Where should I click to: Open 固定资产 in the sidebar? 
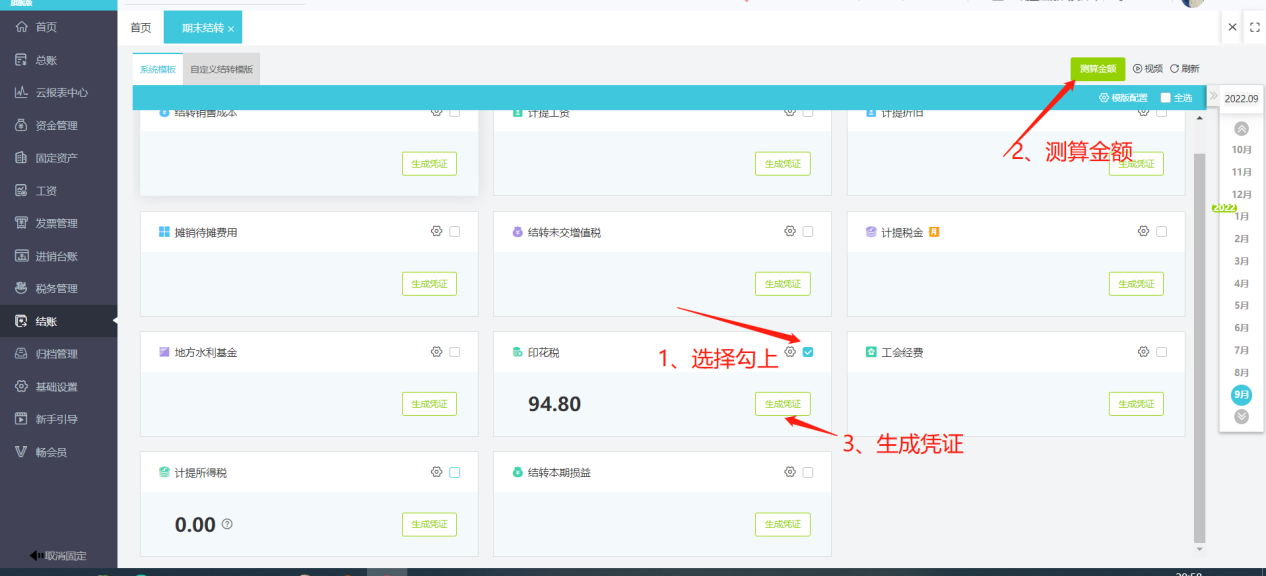pos(58,158)
